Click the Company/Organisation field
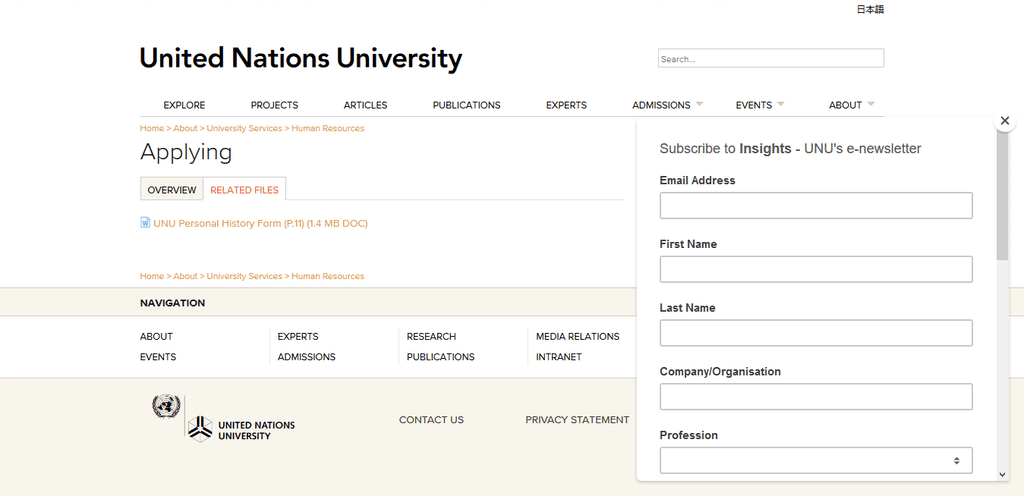This screenshot has width=1024, height=496. pyautogui.click(x=816, y=397)
